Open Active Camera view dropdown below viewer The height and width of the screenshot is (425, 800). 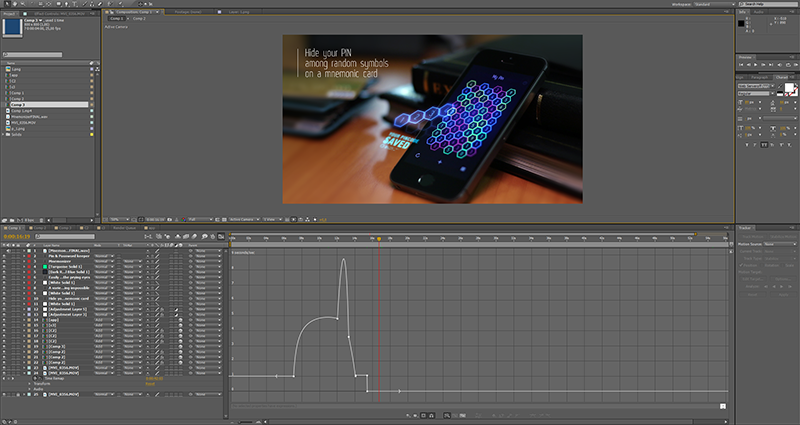(244, 219)
